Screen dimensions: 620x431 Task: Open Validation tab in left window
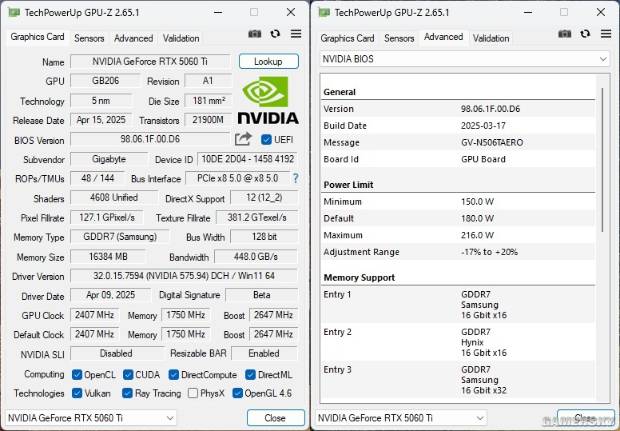pyautogui.click(x=181, y=38)
